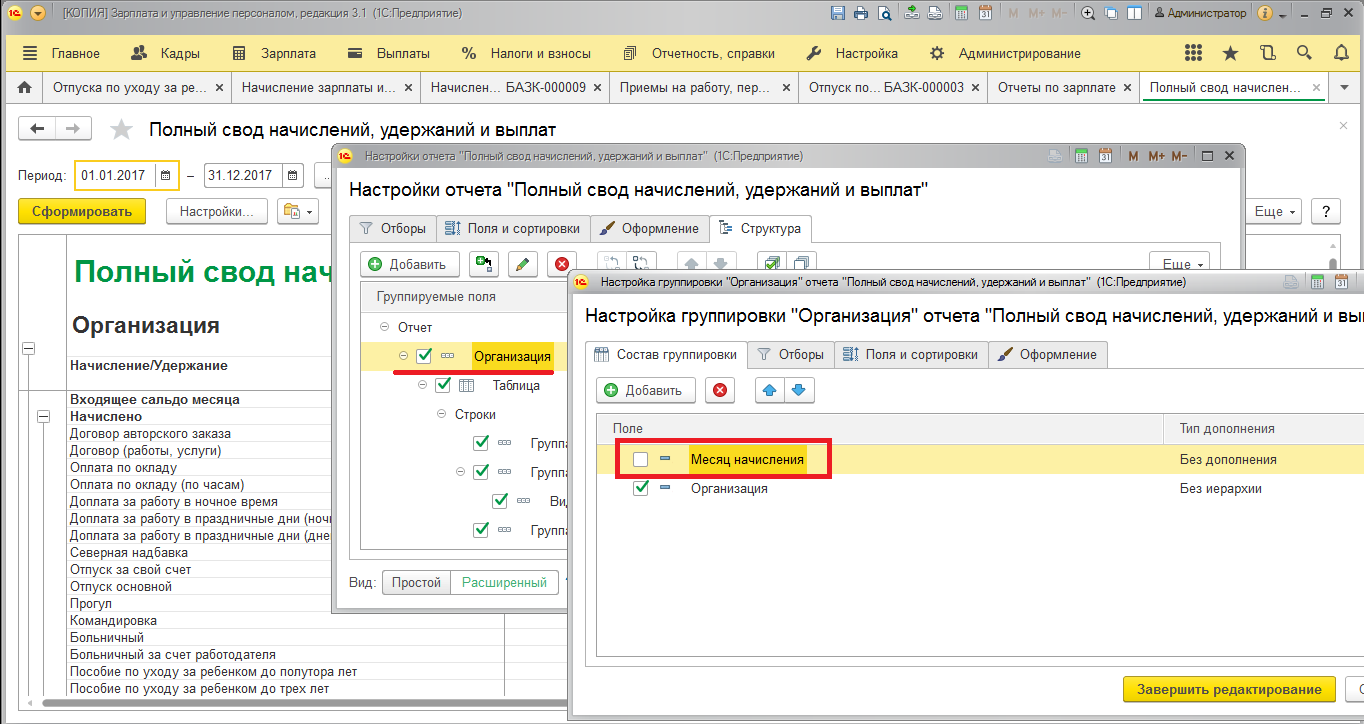Click Завершить редактирование button

click(1229, 689)
